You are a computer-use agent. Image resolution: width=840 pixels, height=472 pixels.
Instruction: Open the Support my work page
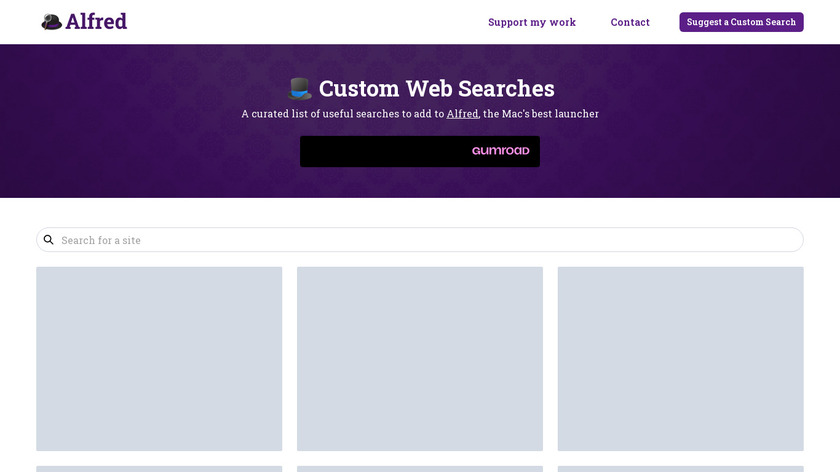point(532,22)
